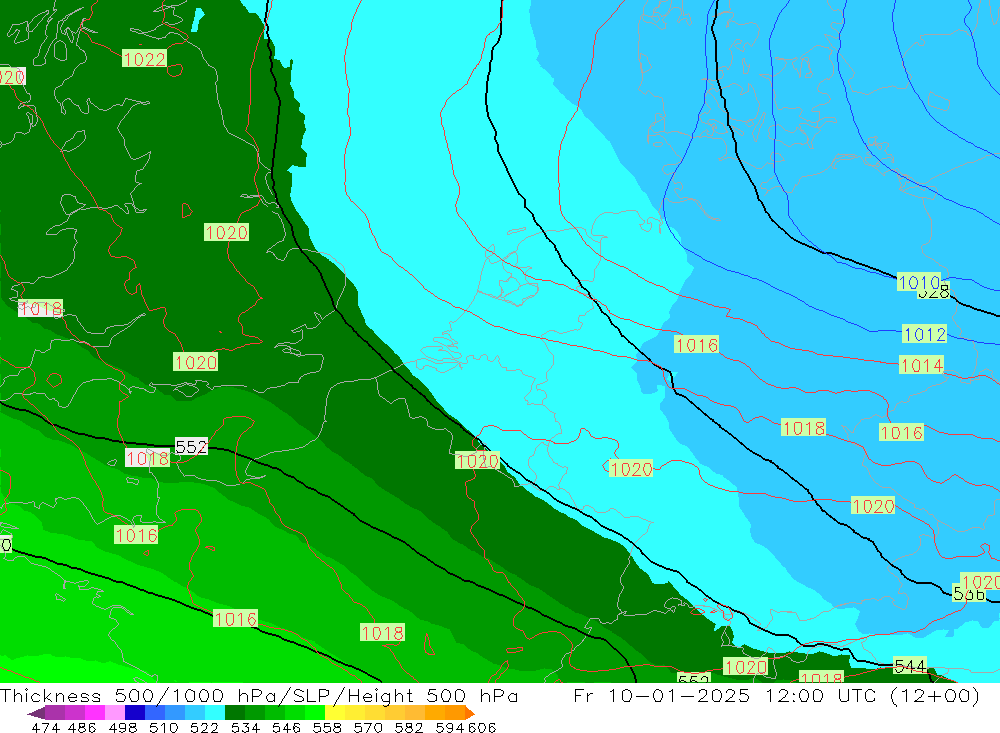Click the purple arrow at legend start

36,713
